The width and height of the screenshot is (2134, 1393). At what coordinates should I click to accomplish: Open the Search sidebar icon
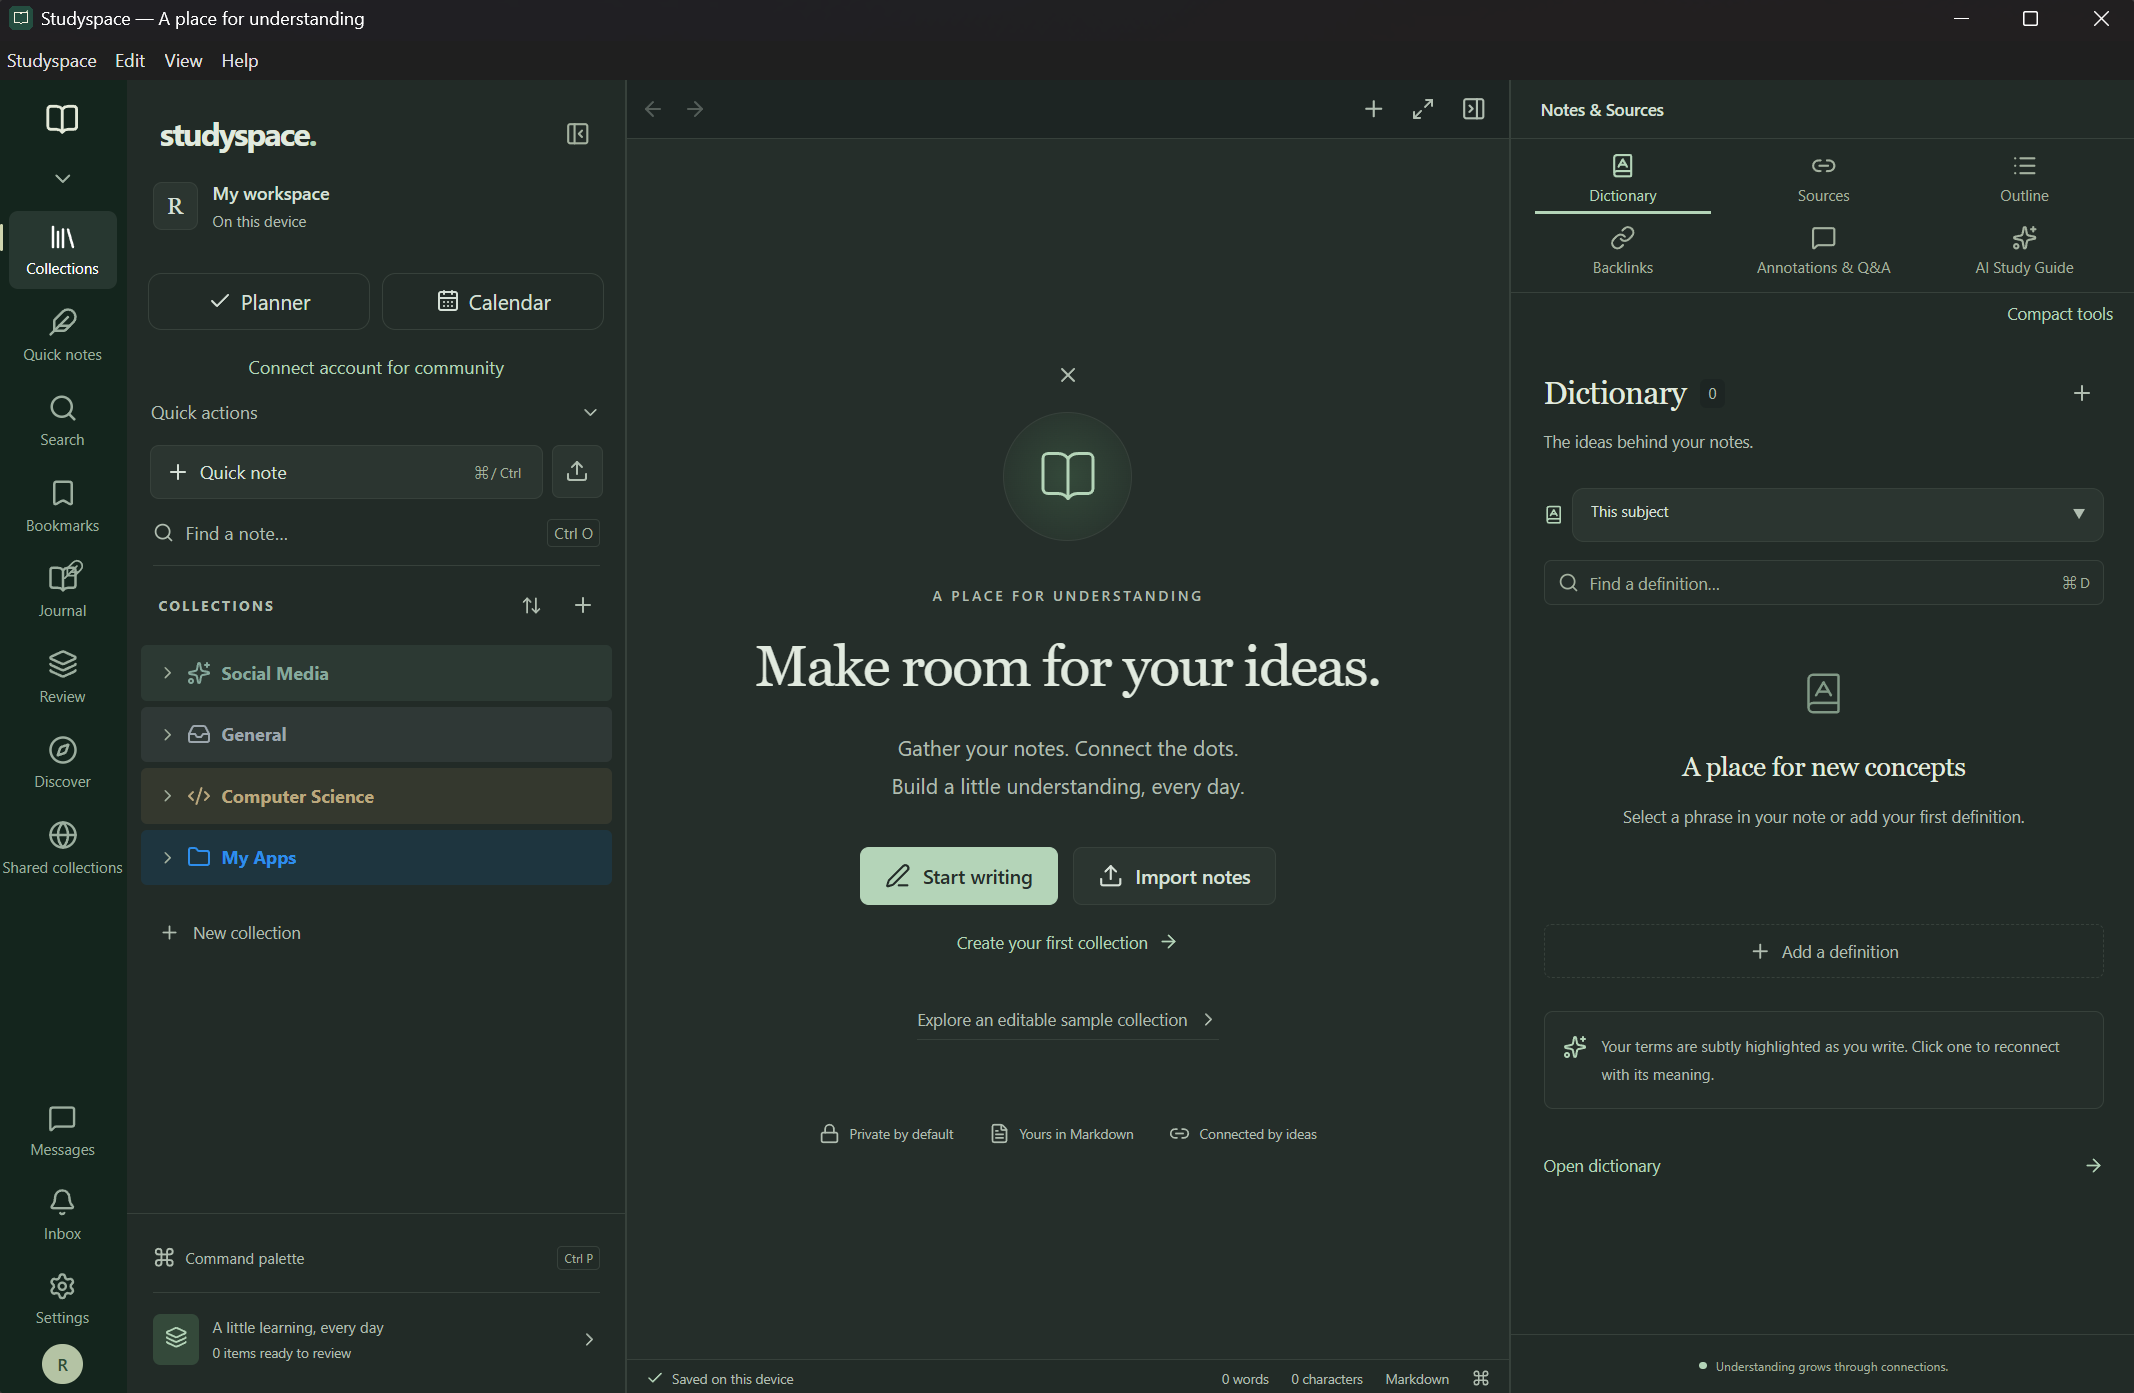coord(62,421)
